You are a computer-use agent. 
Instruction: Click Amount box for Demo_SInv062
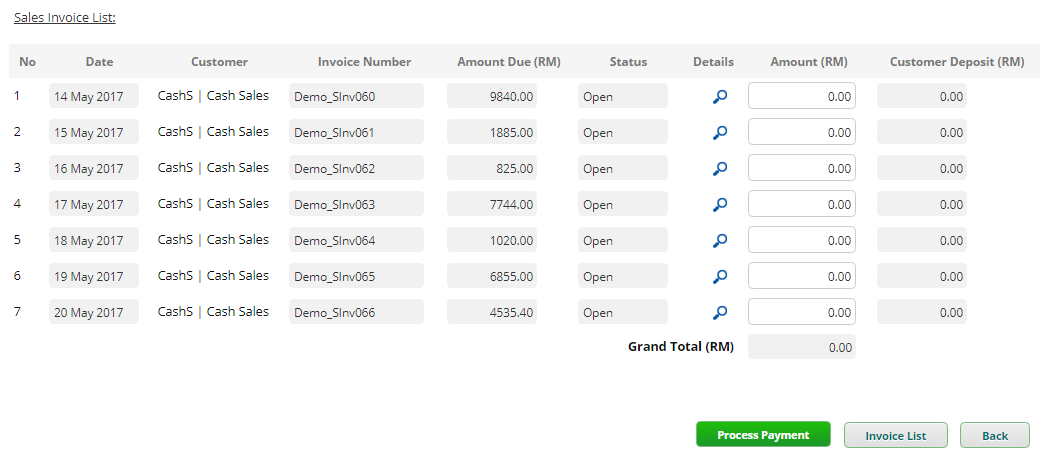tap(801, 168)
